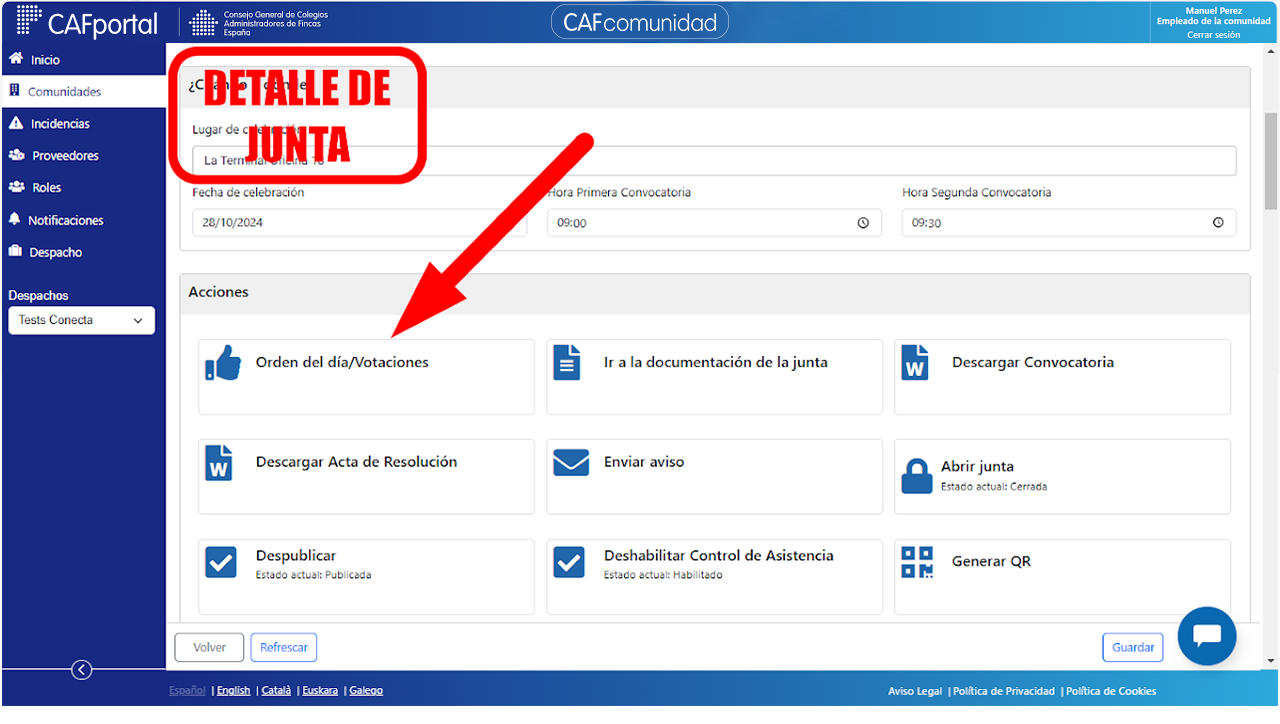
Task: Toggle the Despublicar checkbox icon
Action: pyautogui.click(x=221, y=562)
